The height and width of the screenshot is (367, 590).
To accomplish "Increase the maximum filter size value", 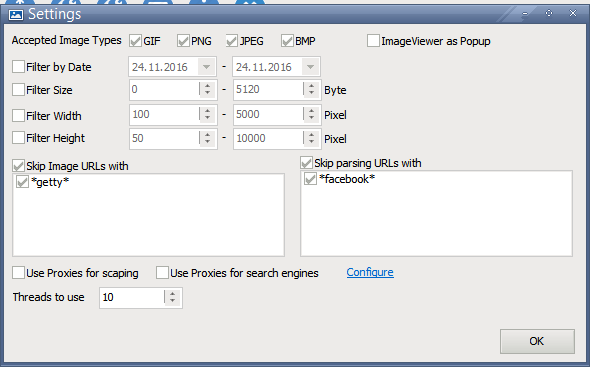I will point(311,86).
